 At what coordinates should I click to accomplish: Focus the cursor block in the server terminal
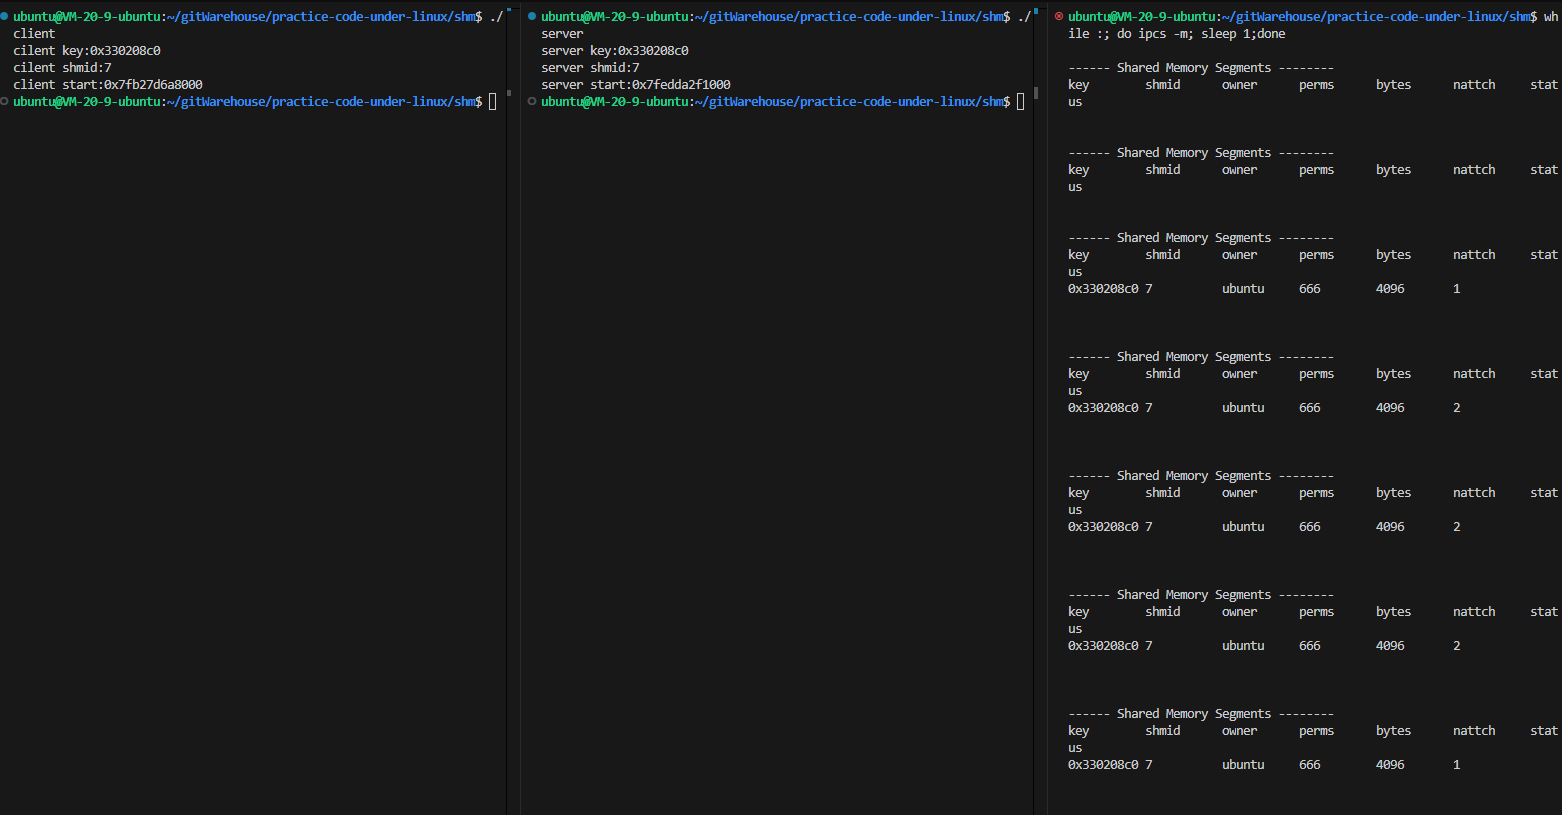click(1020, 102)
